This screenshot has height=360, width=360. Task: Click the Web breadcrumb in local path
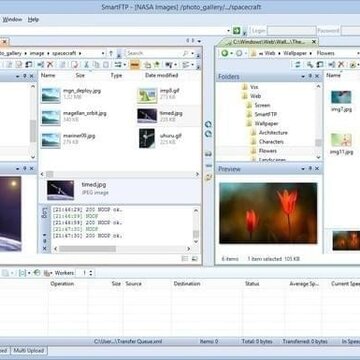[x=269, y=53]
